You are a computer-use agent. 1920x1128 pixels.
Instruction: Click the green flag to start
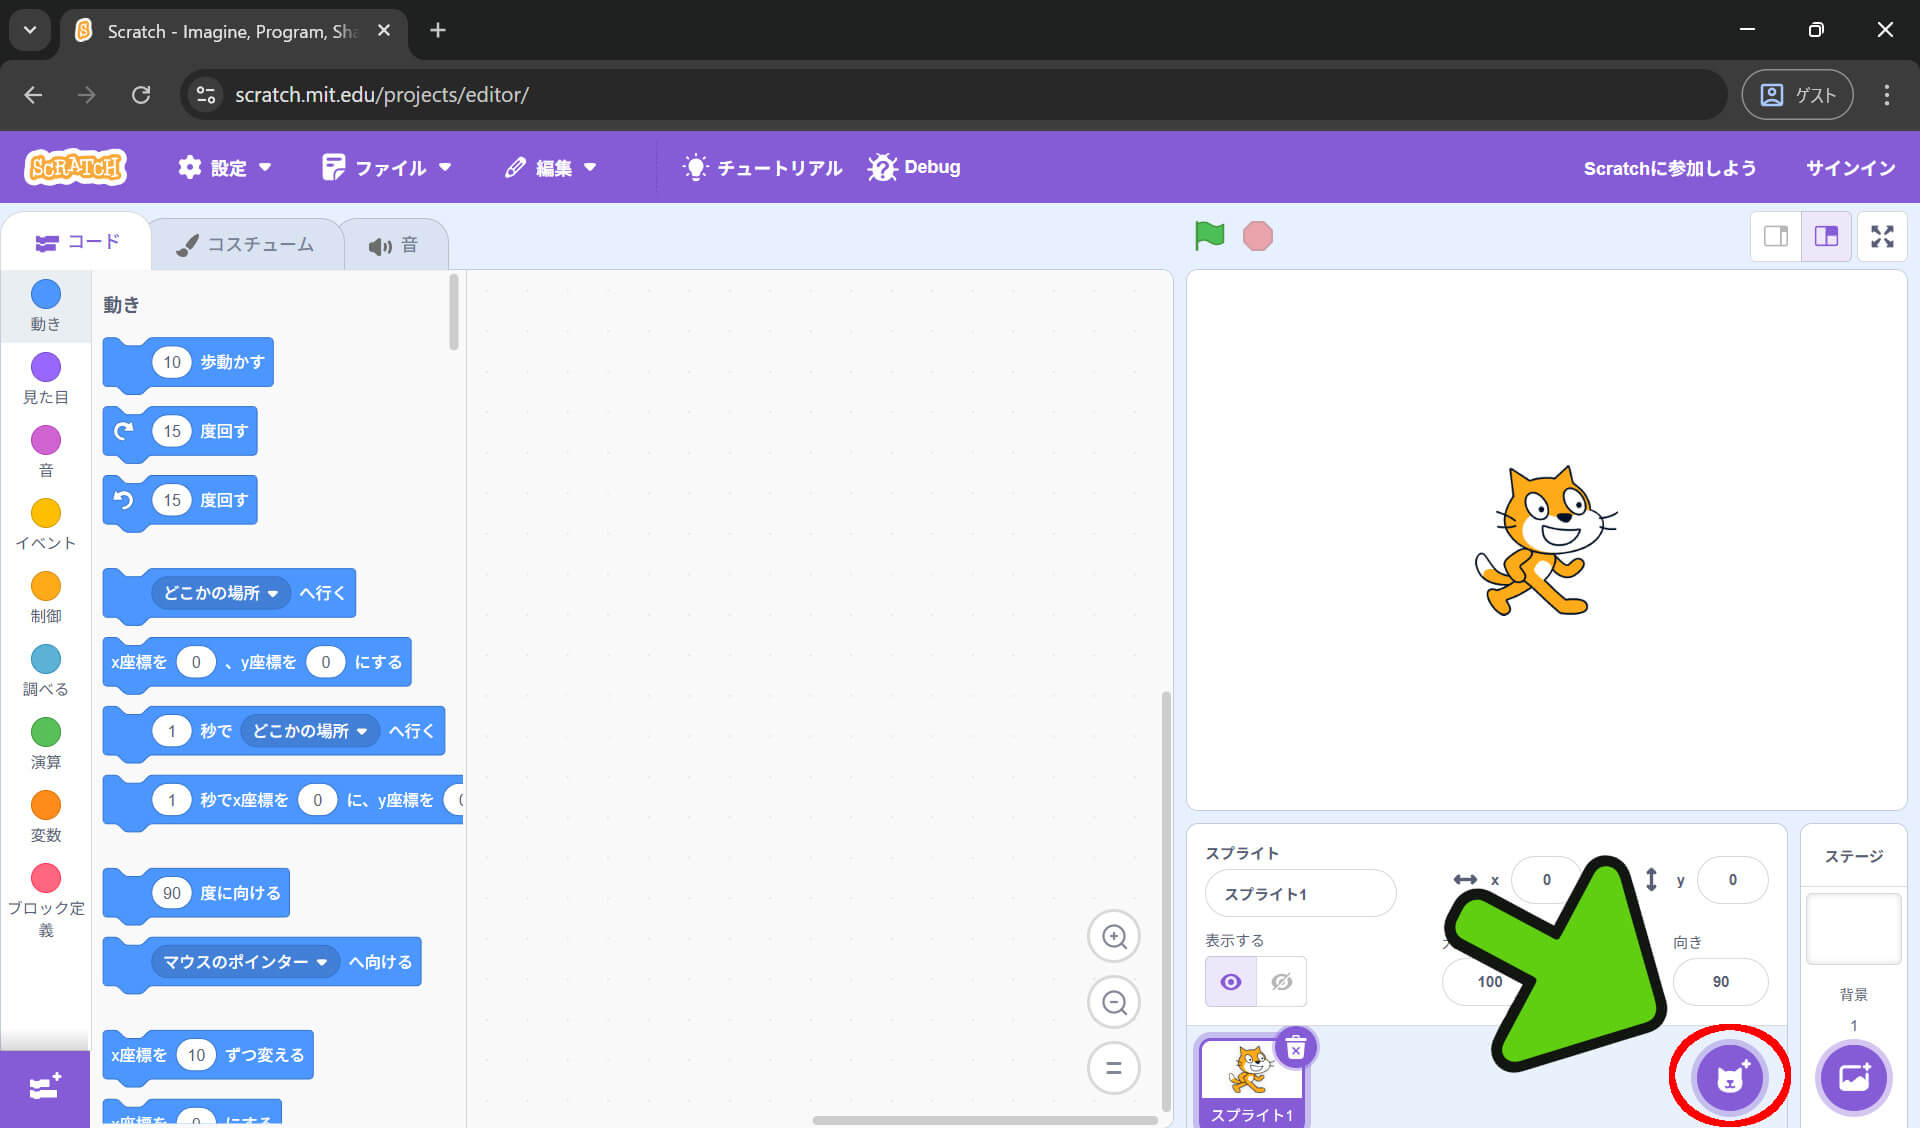coord(1210,236)
